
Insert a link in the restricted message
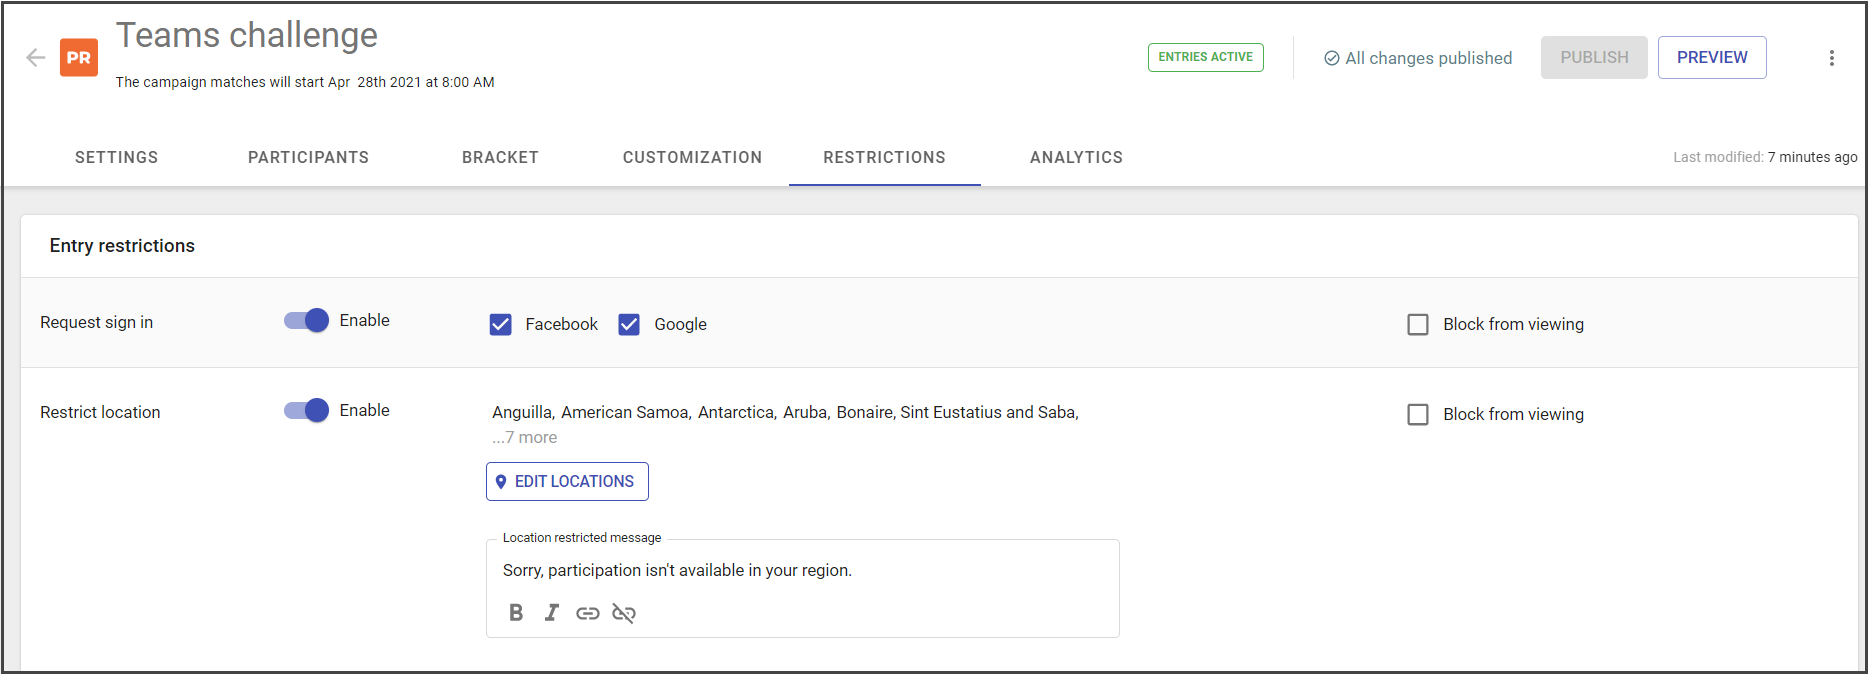pyautogui.click(x=588, y=613)
